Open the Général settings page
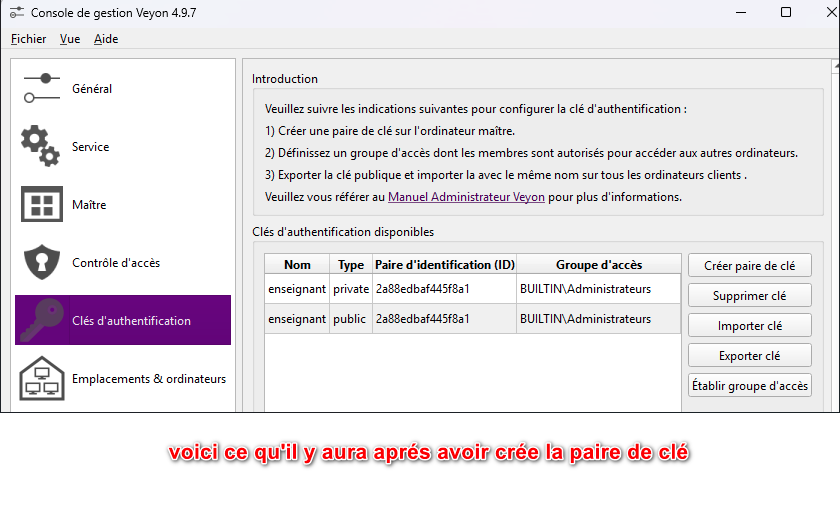Viewport: 840px width, 506px height. (x=123, y=89)
